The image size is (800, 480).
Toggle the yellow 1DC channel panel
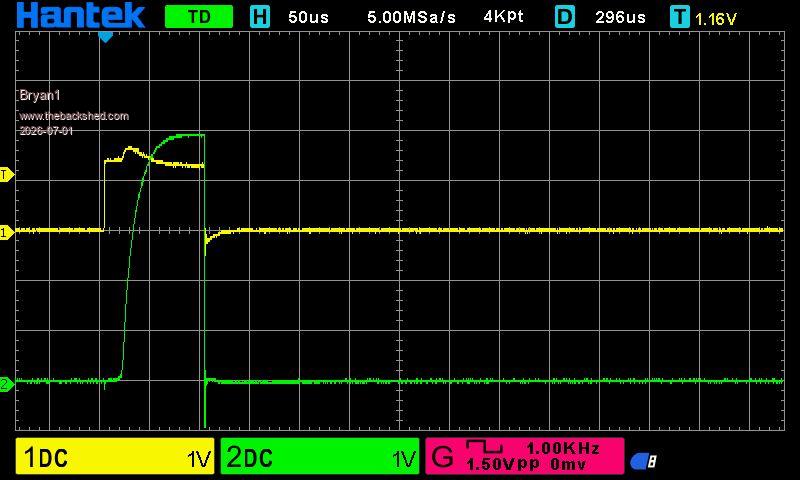(115, 456)
